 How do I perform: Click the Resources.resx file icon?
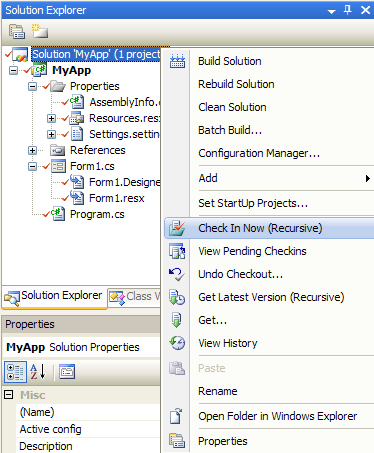click(x=77, y=118)
